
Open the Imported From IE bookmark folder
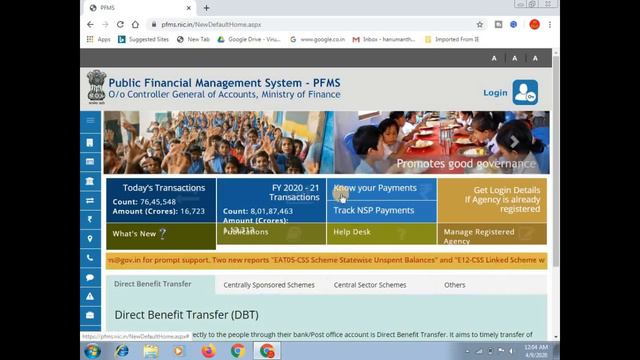pos(452,39)
